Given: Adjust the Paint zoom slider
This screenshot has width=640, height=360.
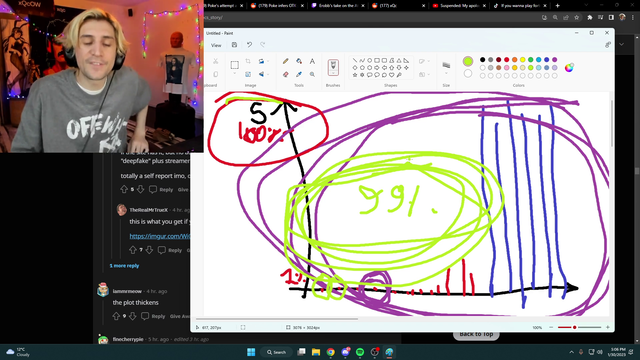Looking at the screenshot, I should pos(579,327).
